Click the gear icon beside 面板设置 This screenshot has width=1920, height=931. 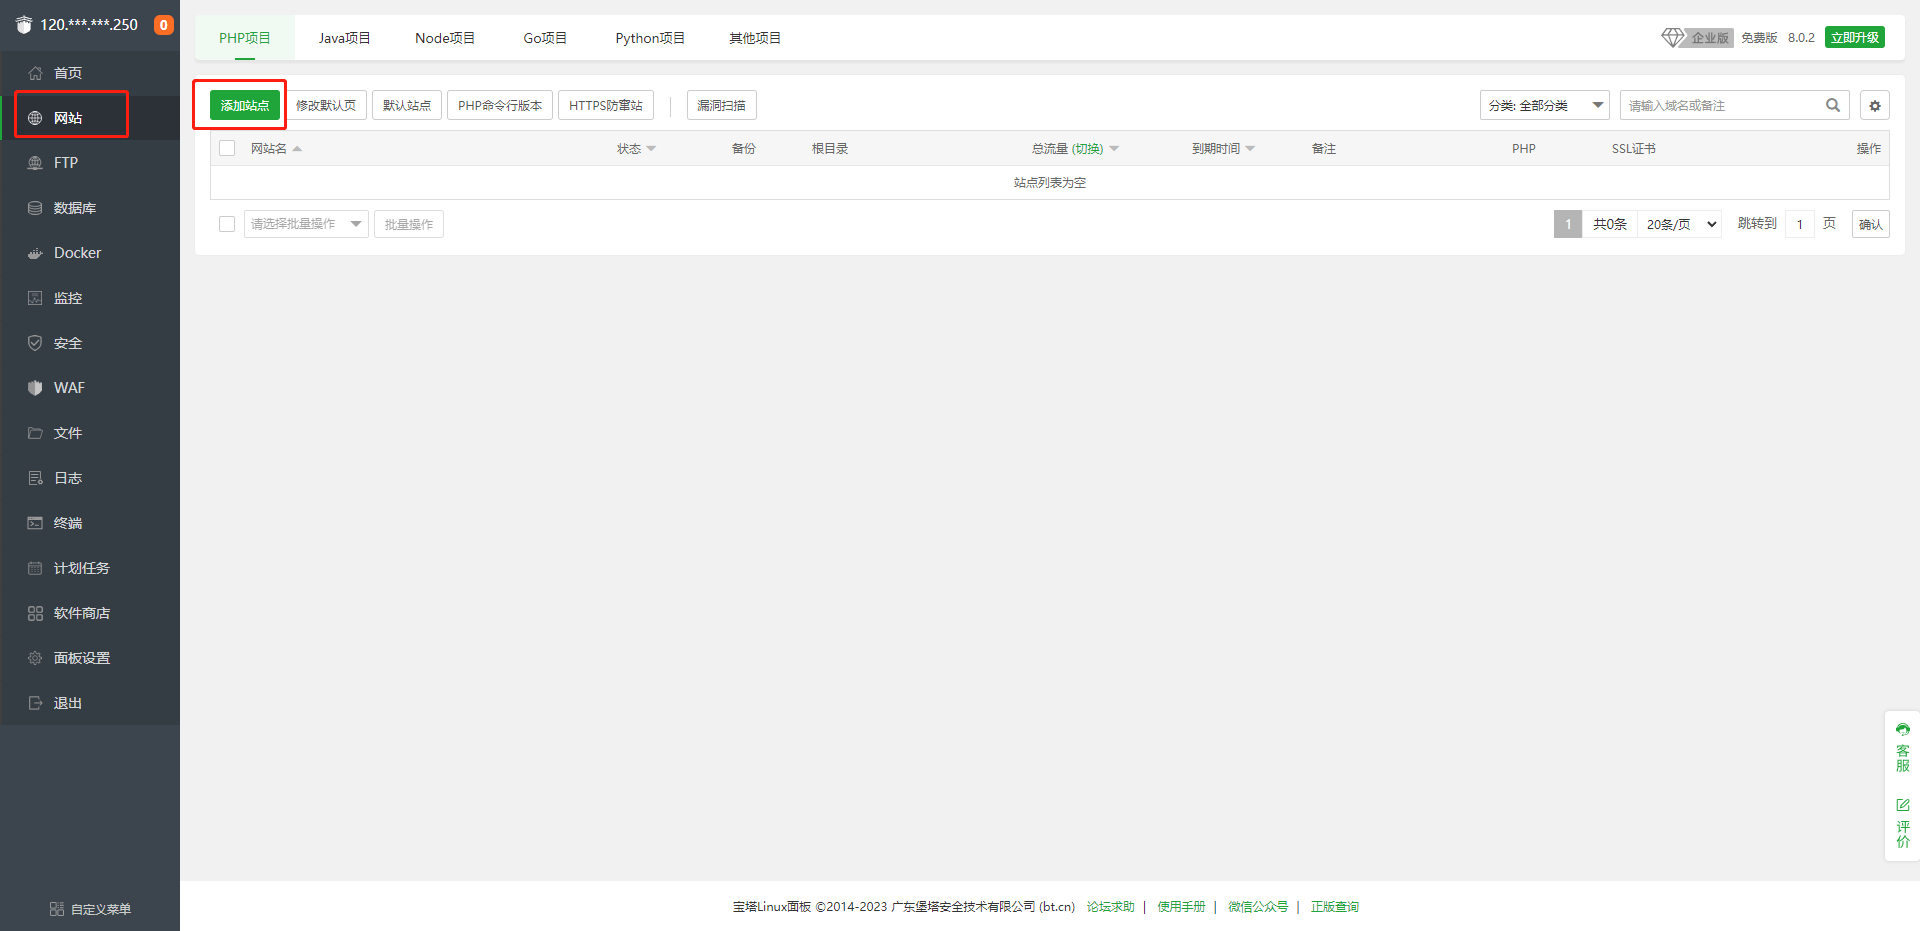(x=35, y=658)
